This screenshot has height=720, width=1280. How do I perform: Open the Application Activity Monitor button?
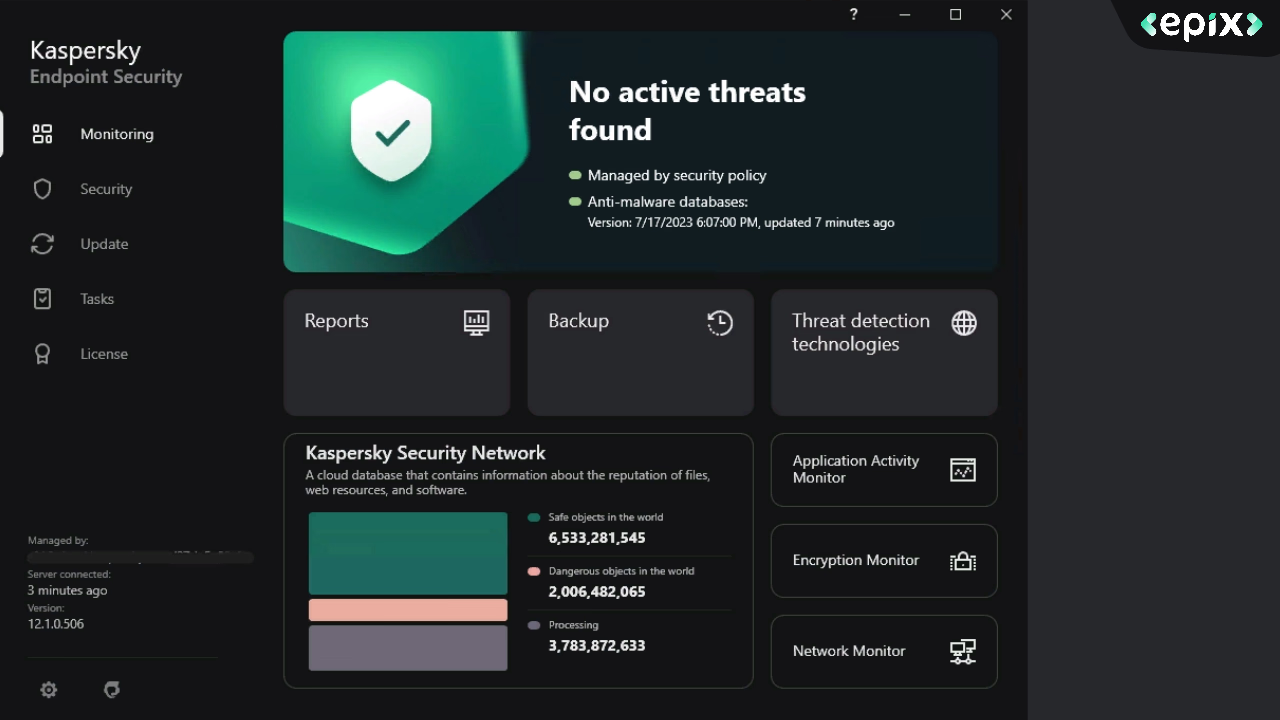(883, 470)
